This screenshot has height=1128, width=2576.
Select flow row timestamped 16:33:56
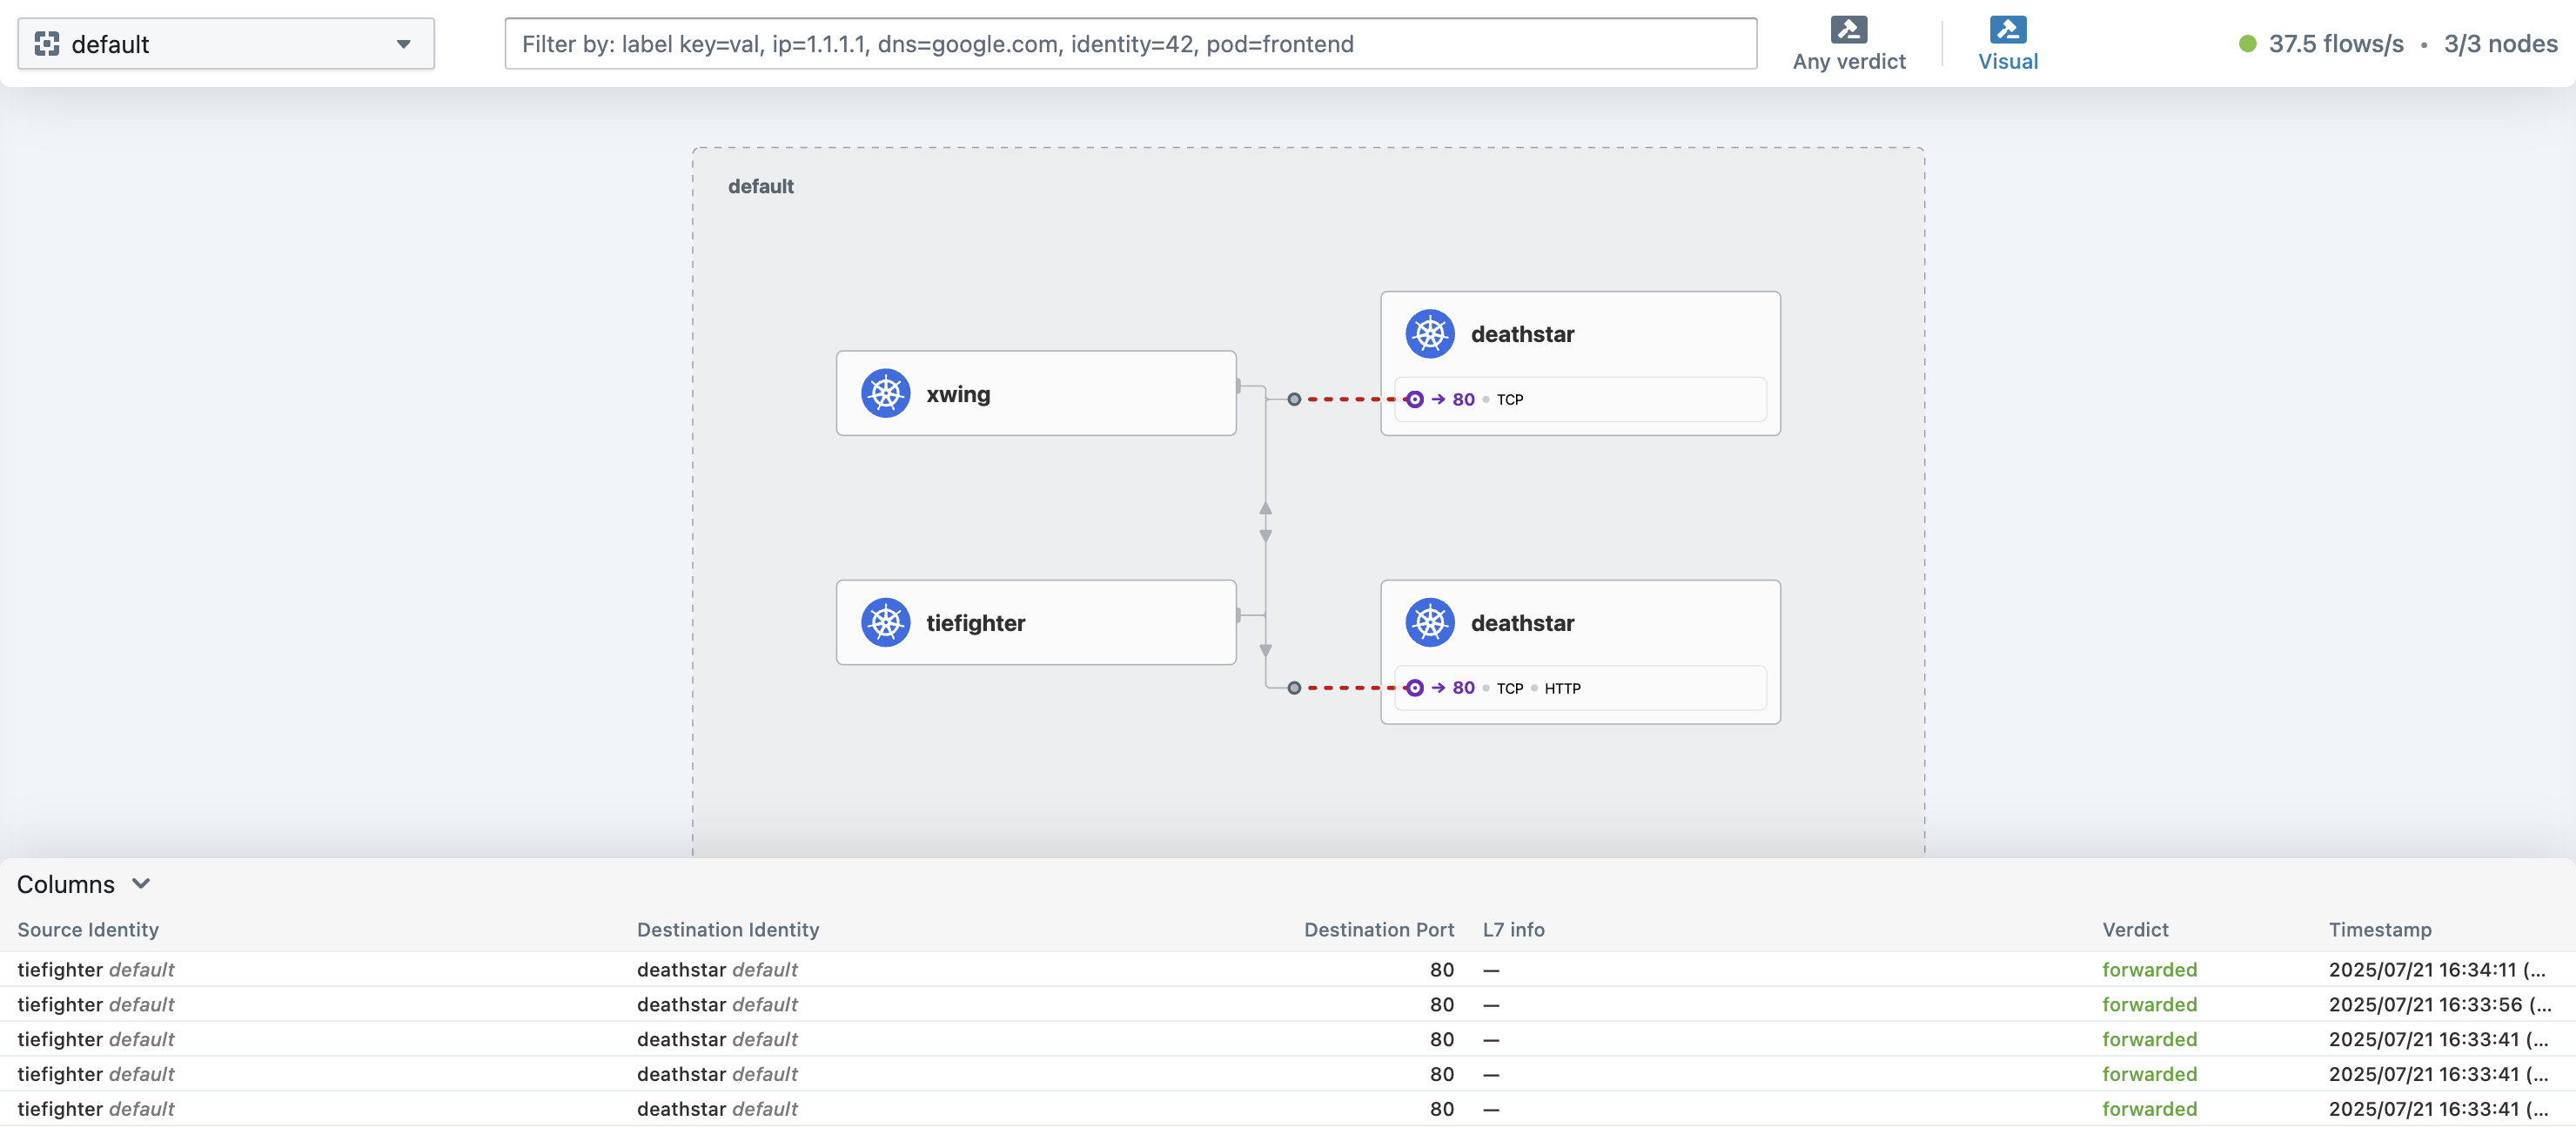pos(2439,1004)
